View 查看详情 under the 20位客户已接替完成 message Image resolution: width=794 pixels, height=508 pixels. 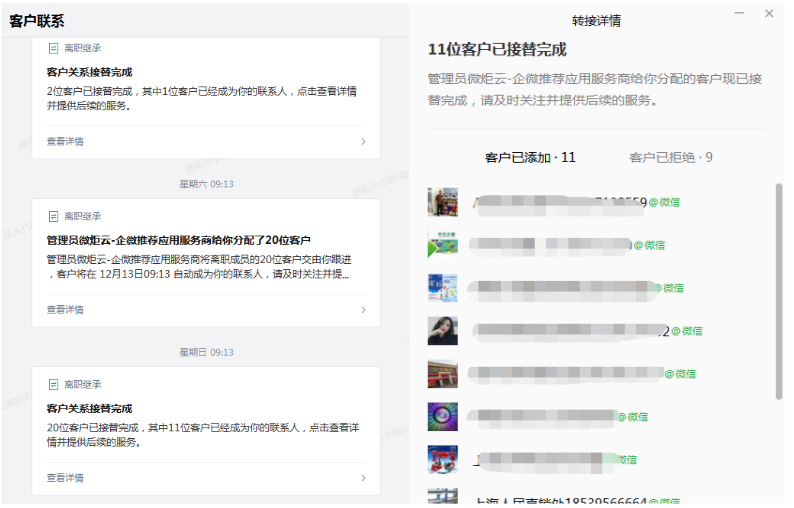(65, 478)
